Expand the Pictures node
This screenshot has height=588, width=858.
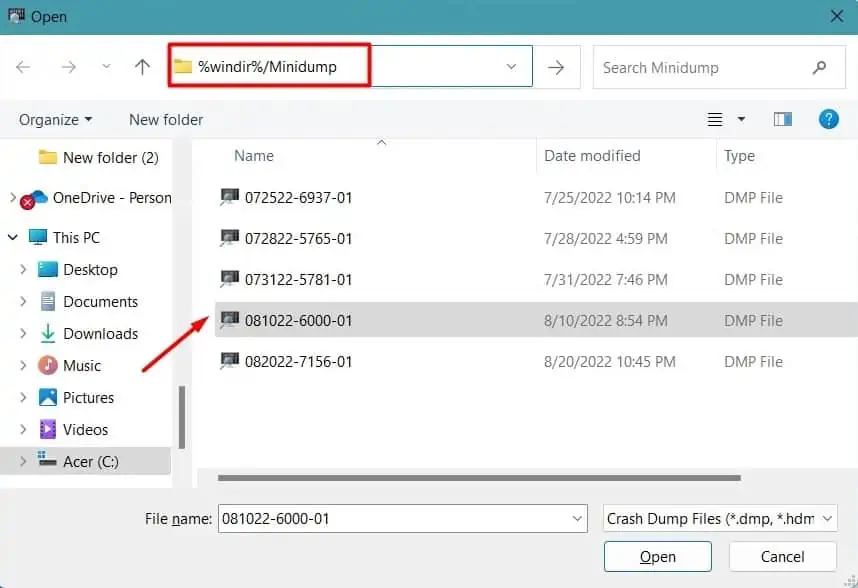(x=23, y=397)
